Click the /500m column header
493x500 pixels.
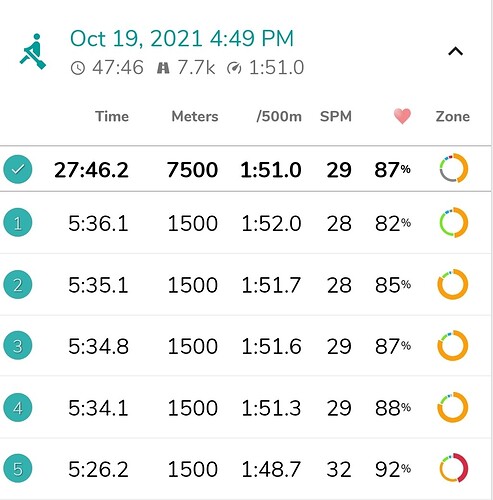[x=279, y=116]
